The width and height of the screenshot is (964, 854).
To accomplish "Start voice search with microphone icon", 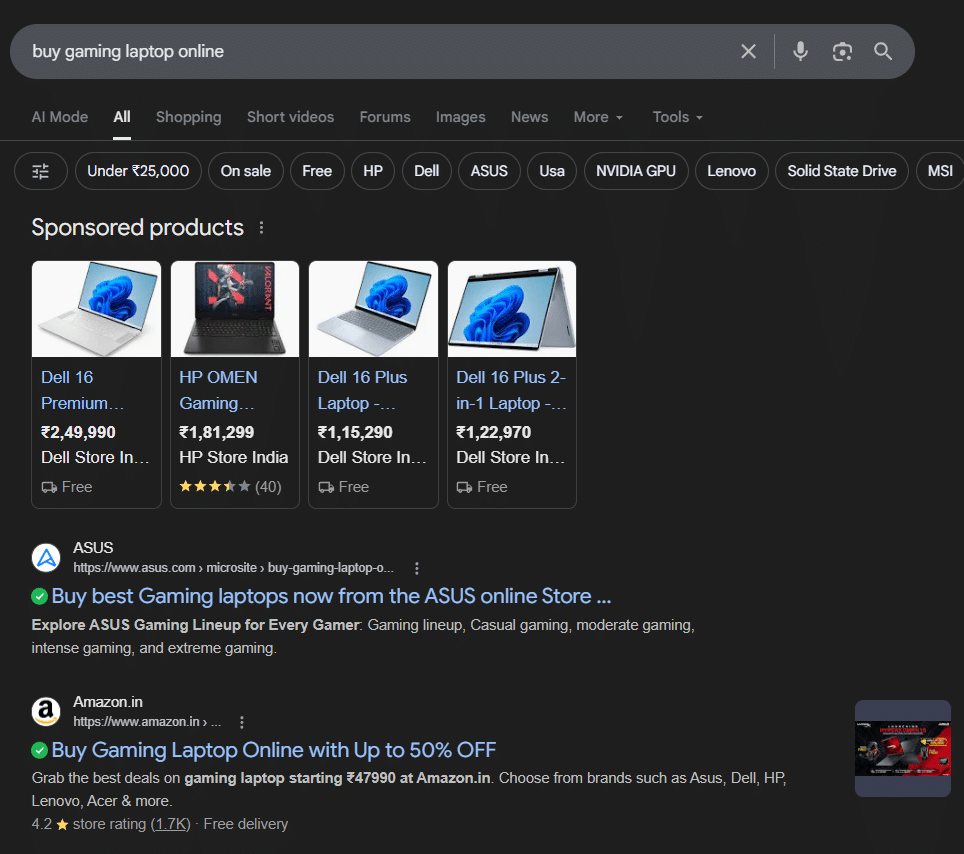I will pyautogui.click(x=800, y=51).
